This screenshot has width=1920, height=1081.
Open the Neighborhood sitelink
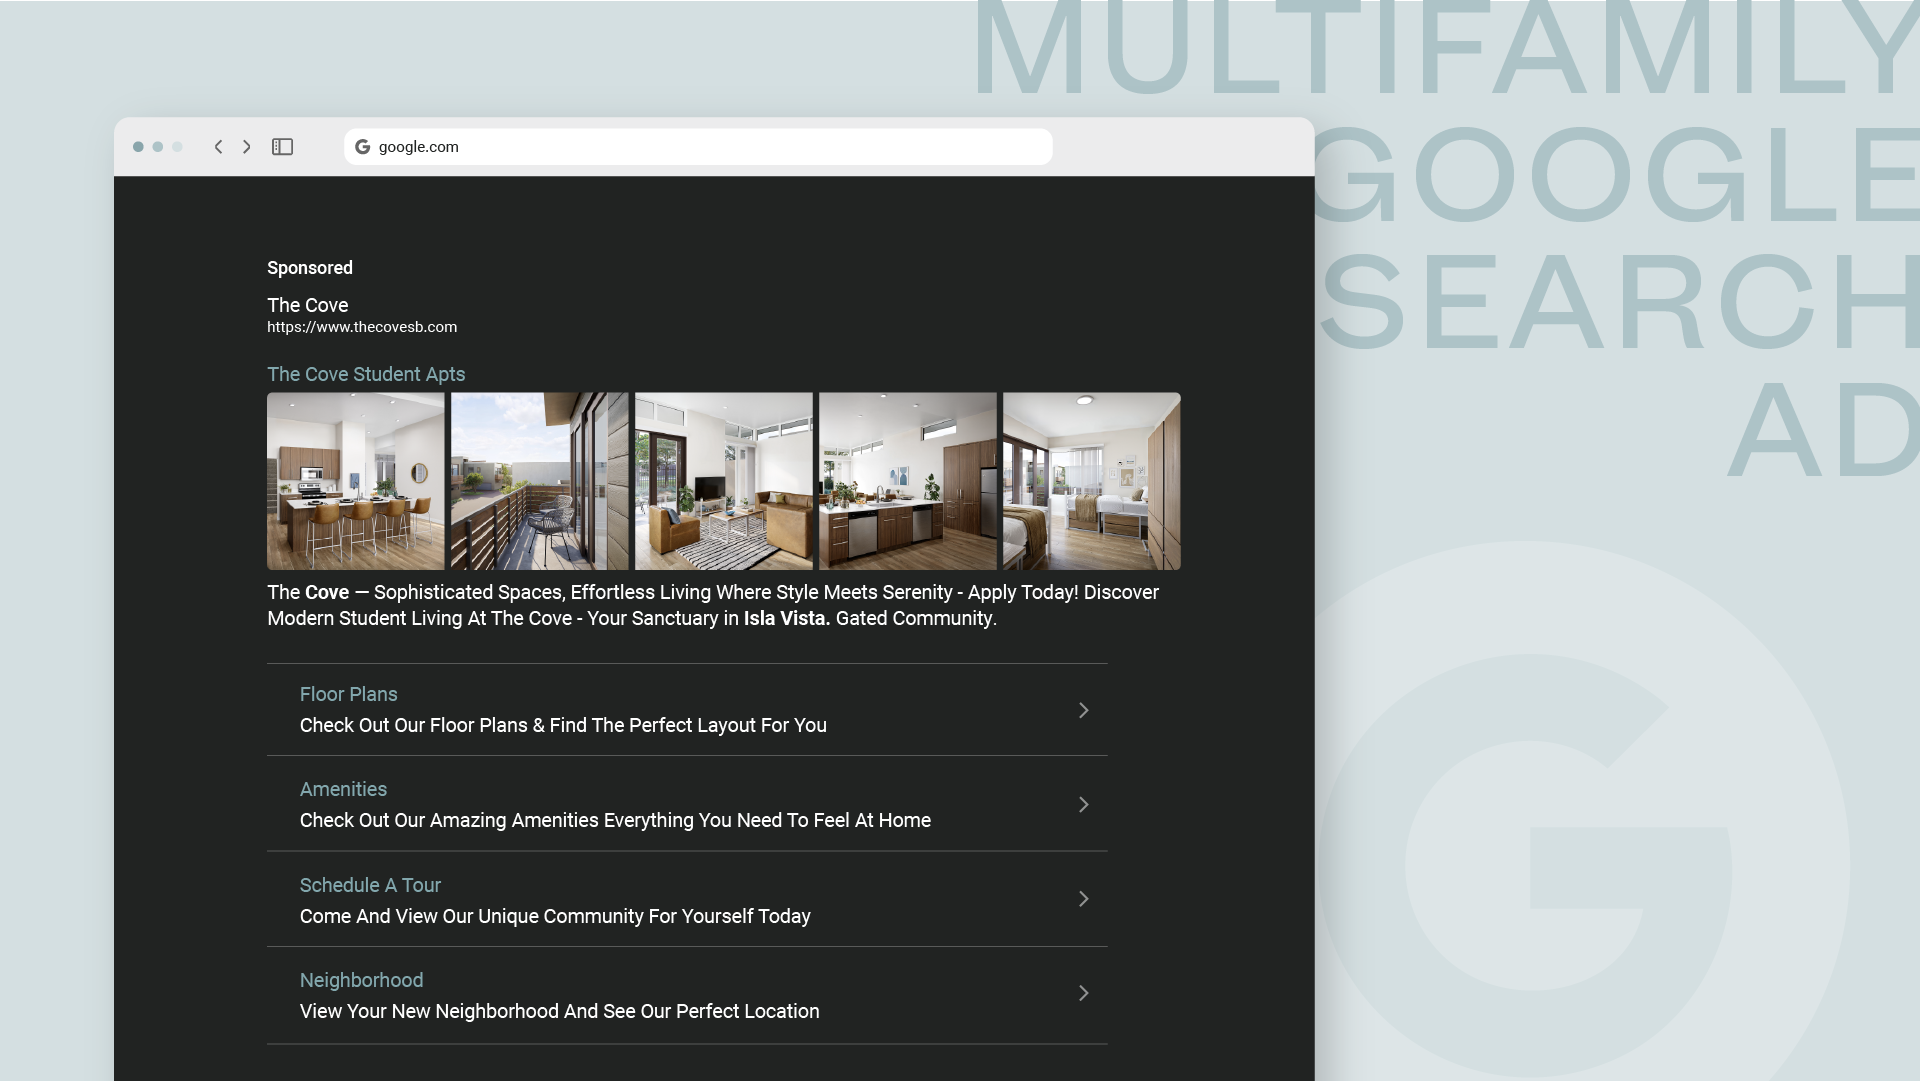click(361, 980)
